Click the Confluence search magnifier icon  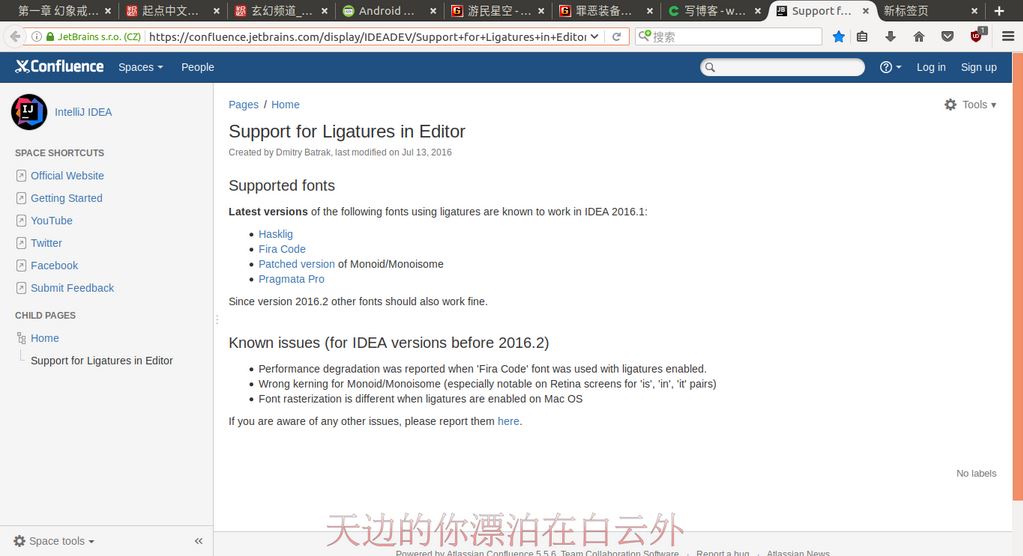[710, 67]
